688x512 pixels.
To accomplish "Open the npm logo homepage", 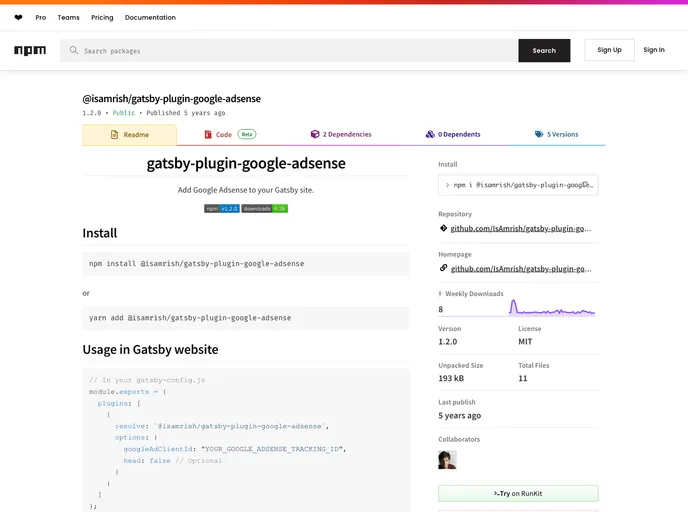I will [x=30, y=50].
